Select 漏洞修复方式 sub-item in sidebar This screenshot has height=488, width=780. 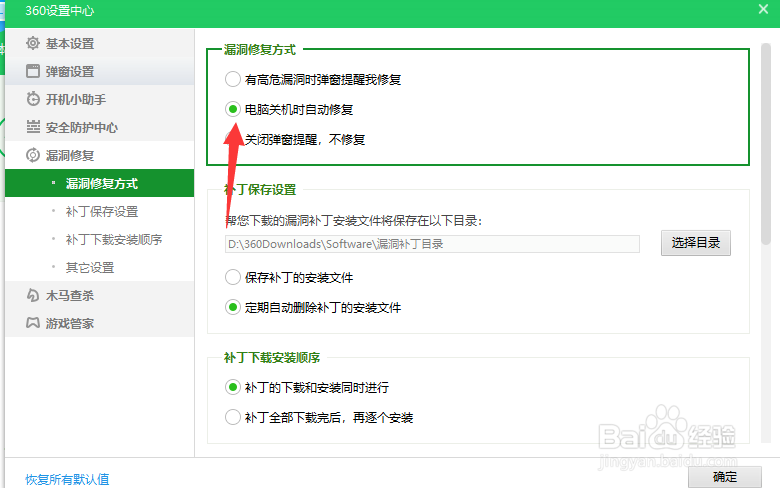pyautogui.click(x=99, y=183)
